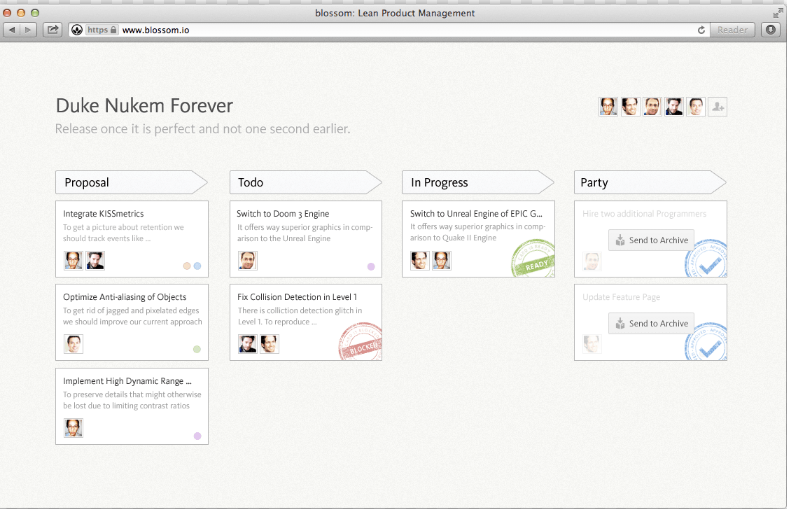The width and height of the screenshot is (787, 509).
Task: Send Hire two additional Programmers to Archive
Action: coord(651,240)
